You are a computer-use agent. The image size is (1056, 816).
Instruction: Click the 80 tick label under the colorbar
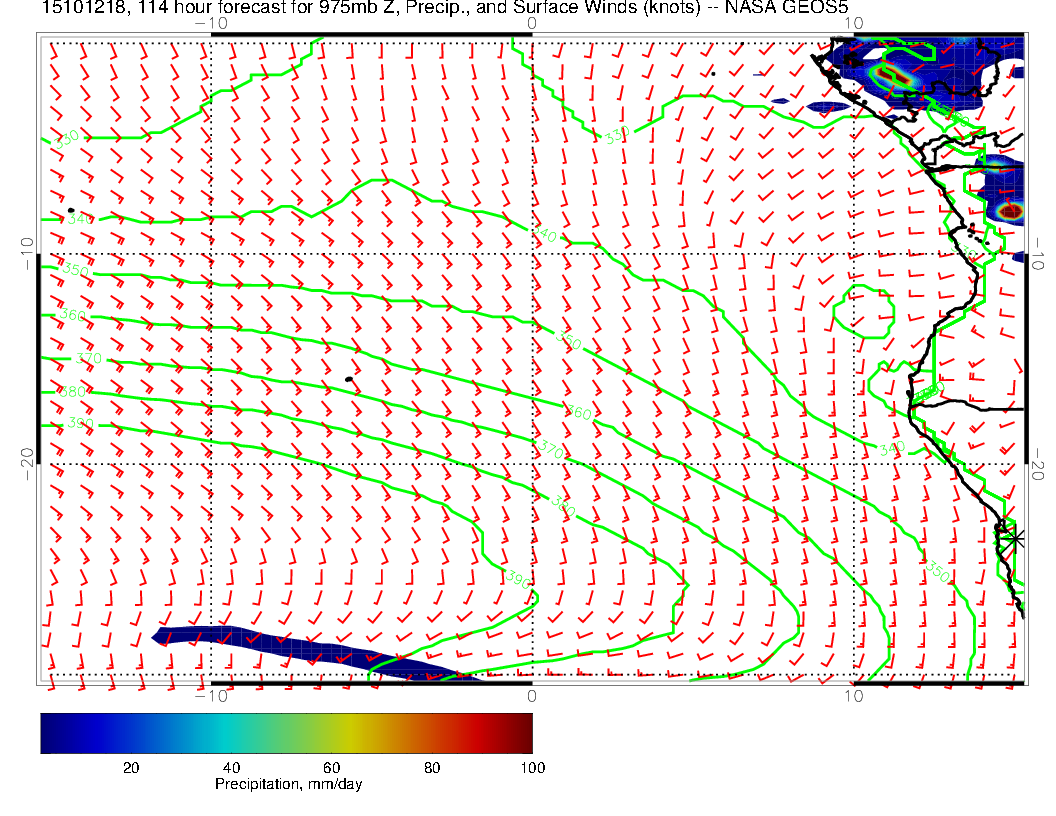tap(432, 767)
